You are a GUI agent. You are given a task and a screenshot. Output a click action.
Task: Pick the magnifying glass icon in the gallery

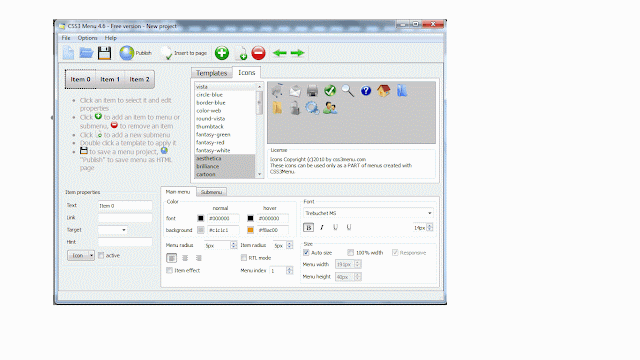(348, 91)
